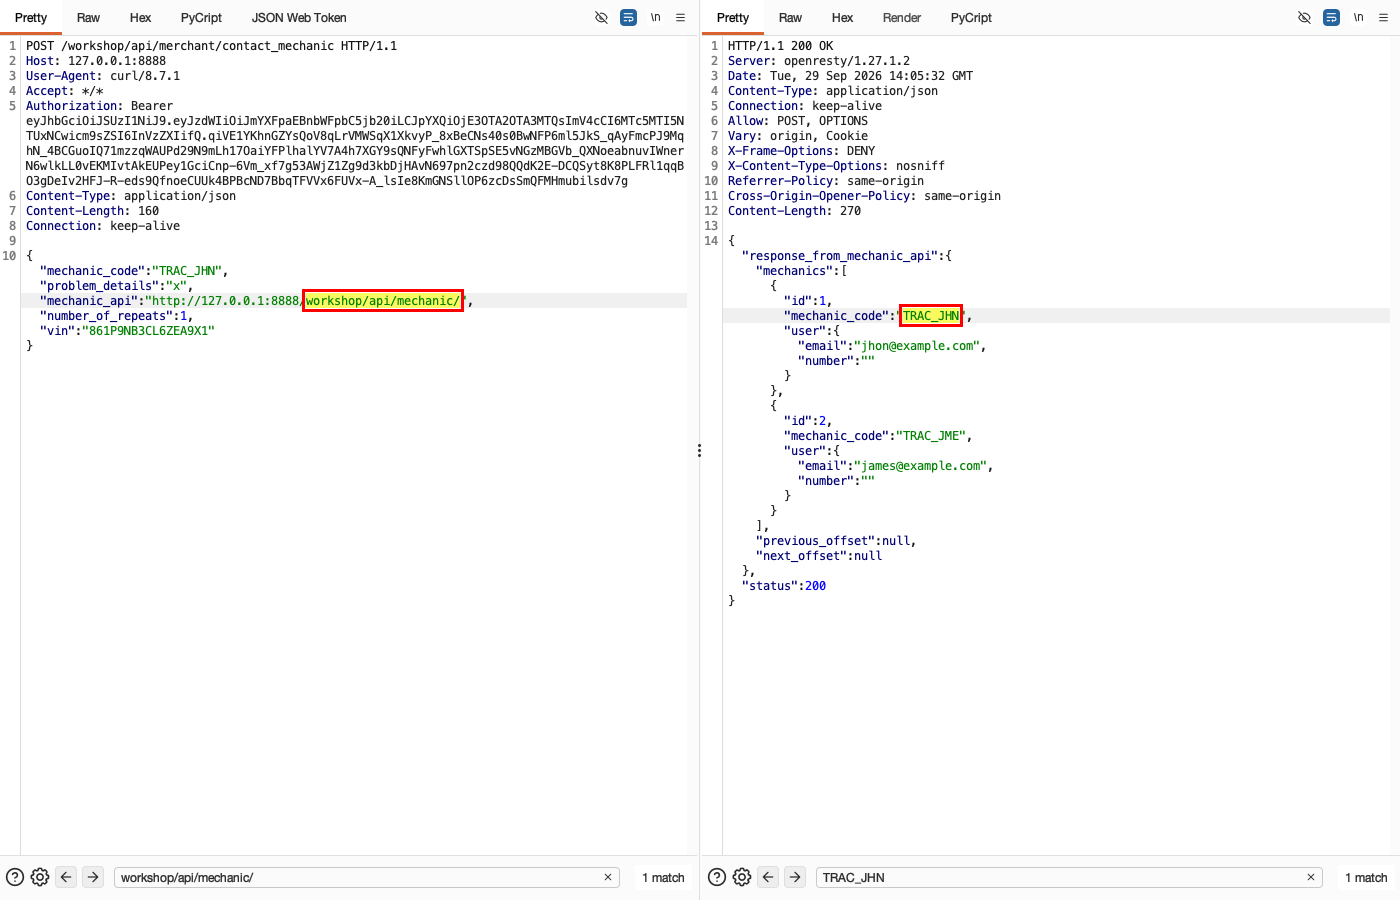1400x900 pixels.
Task: Click the panel divider drag handle
Action: click(x=699, y=451)
